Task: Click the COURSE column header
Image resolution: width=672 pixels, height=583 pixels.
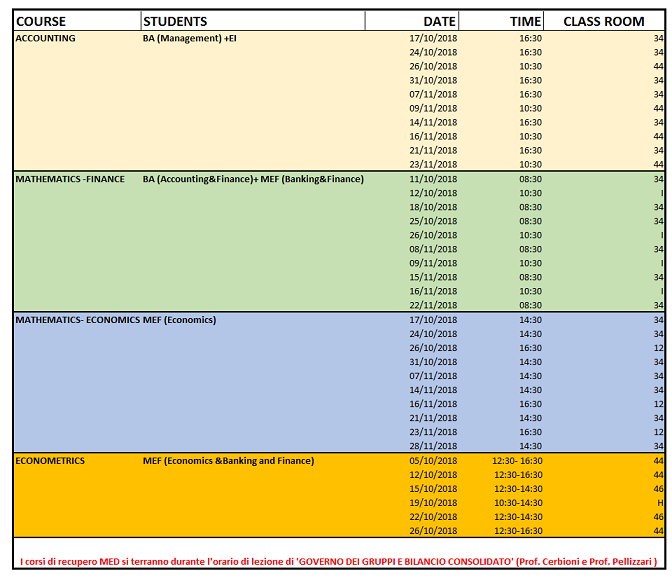Action: [41, 21]
